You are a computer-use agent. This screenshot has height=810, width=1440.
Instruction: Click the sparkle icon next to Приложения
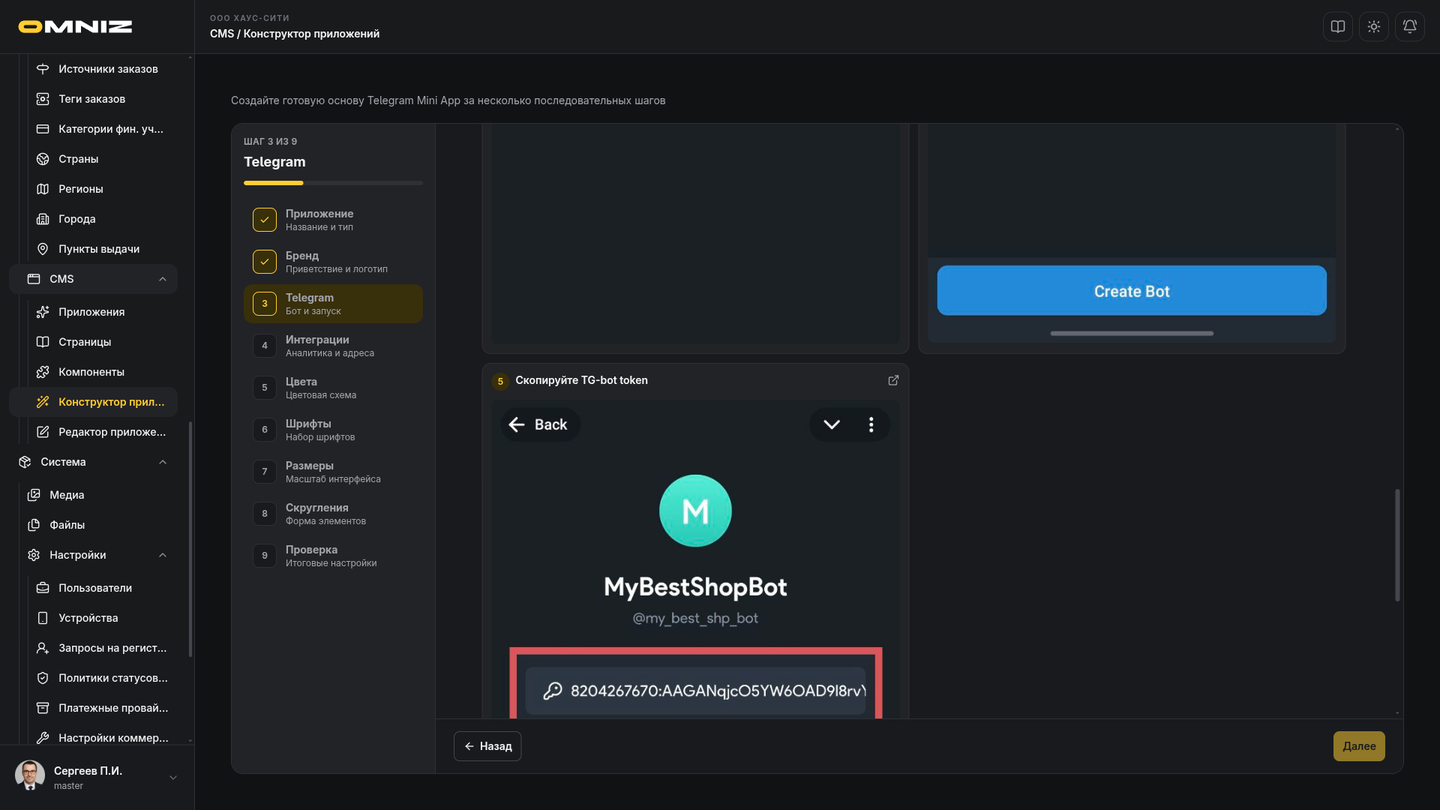pos(43,312)
